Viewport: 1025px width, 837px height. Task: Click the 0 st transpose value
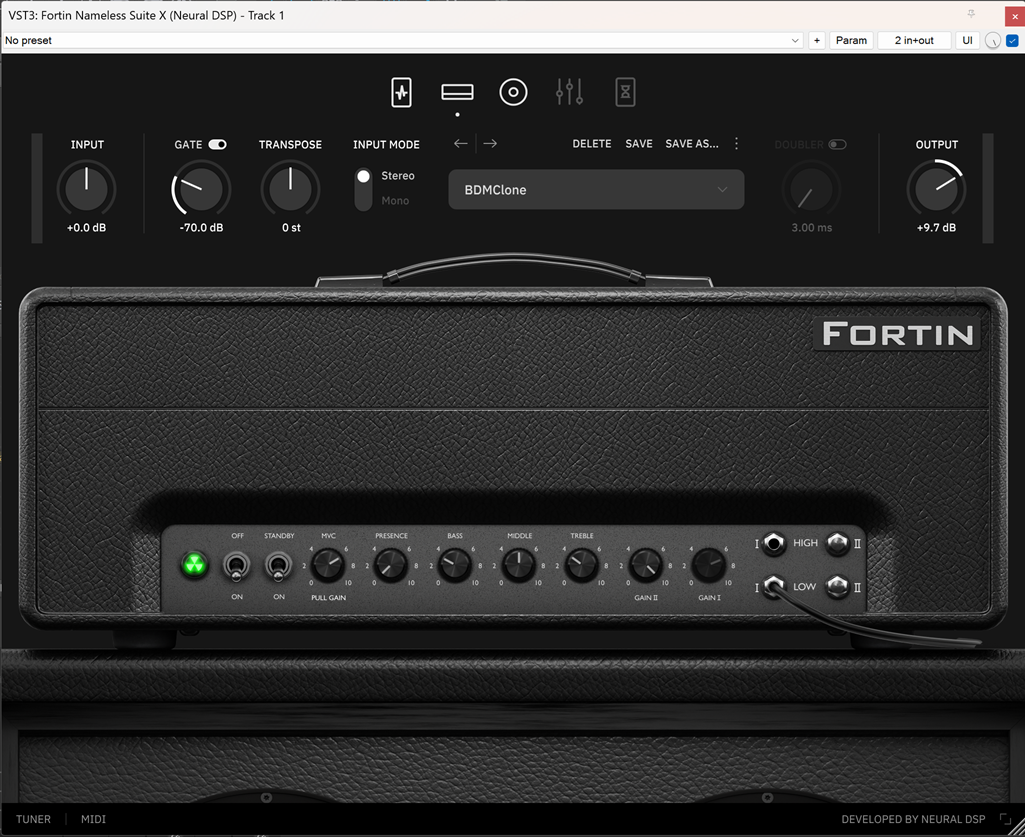click(x=291, y=228)
